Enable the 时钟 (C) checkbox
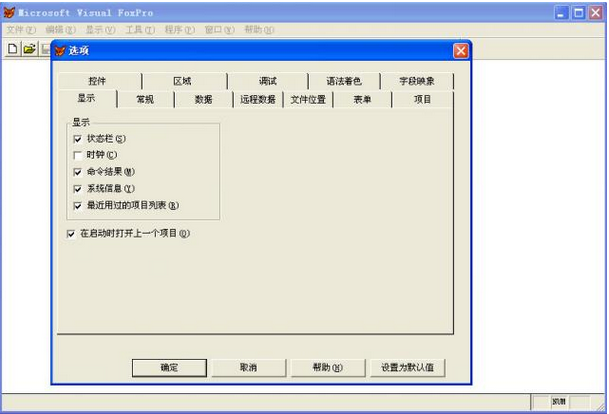Viewport: 609px width, 414px height. pyautogui.click(x=77, y=155)
